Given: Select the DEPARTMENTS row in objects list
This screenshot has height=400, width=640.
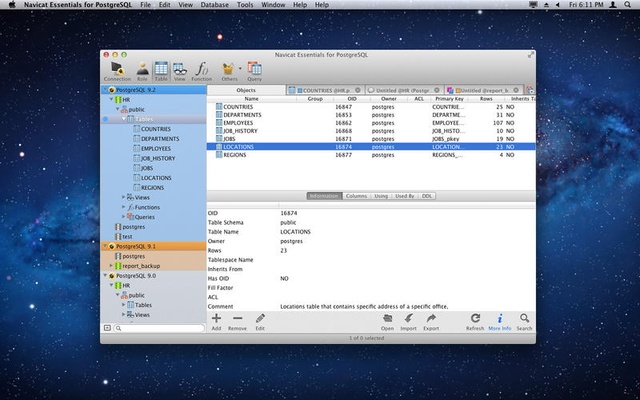Looking at the screenshot, I should tap(371, 115).
